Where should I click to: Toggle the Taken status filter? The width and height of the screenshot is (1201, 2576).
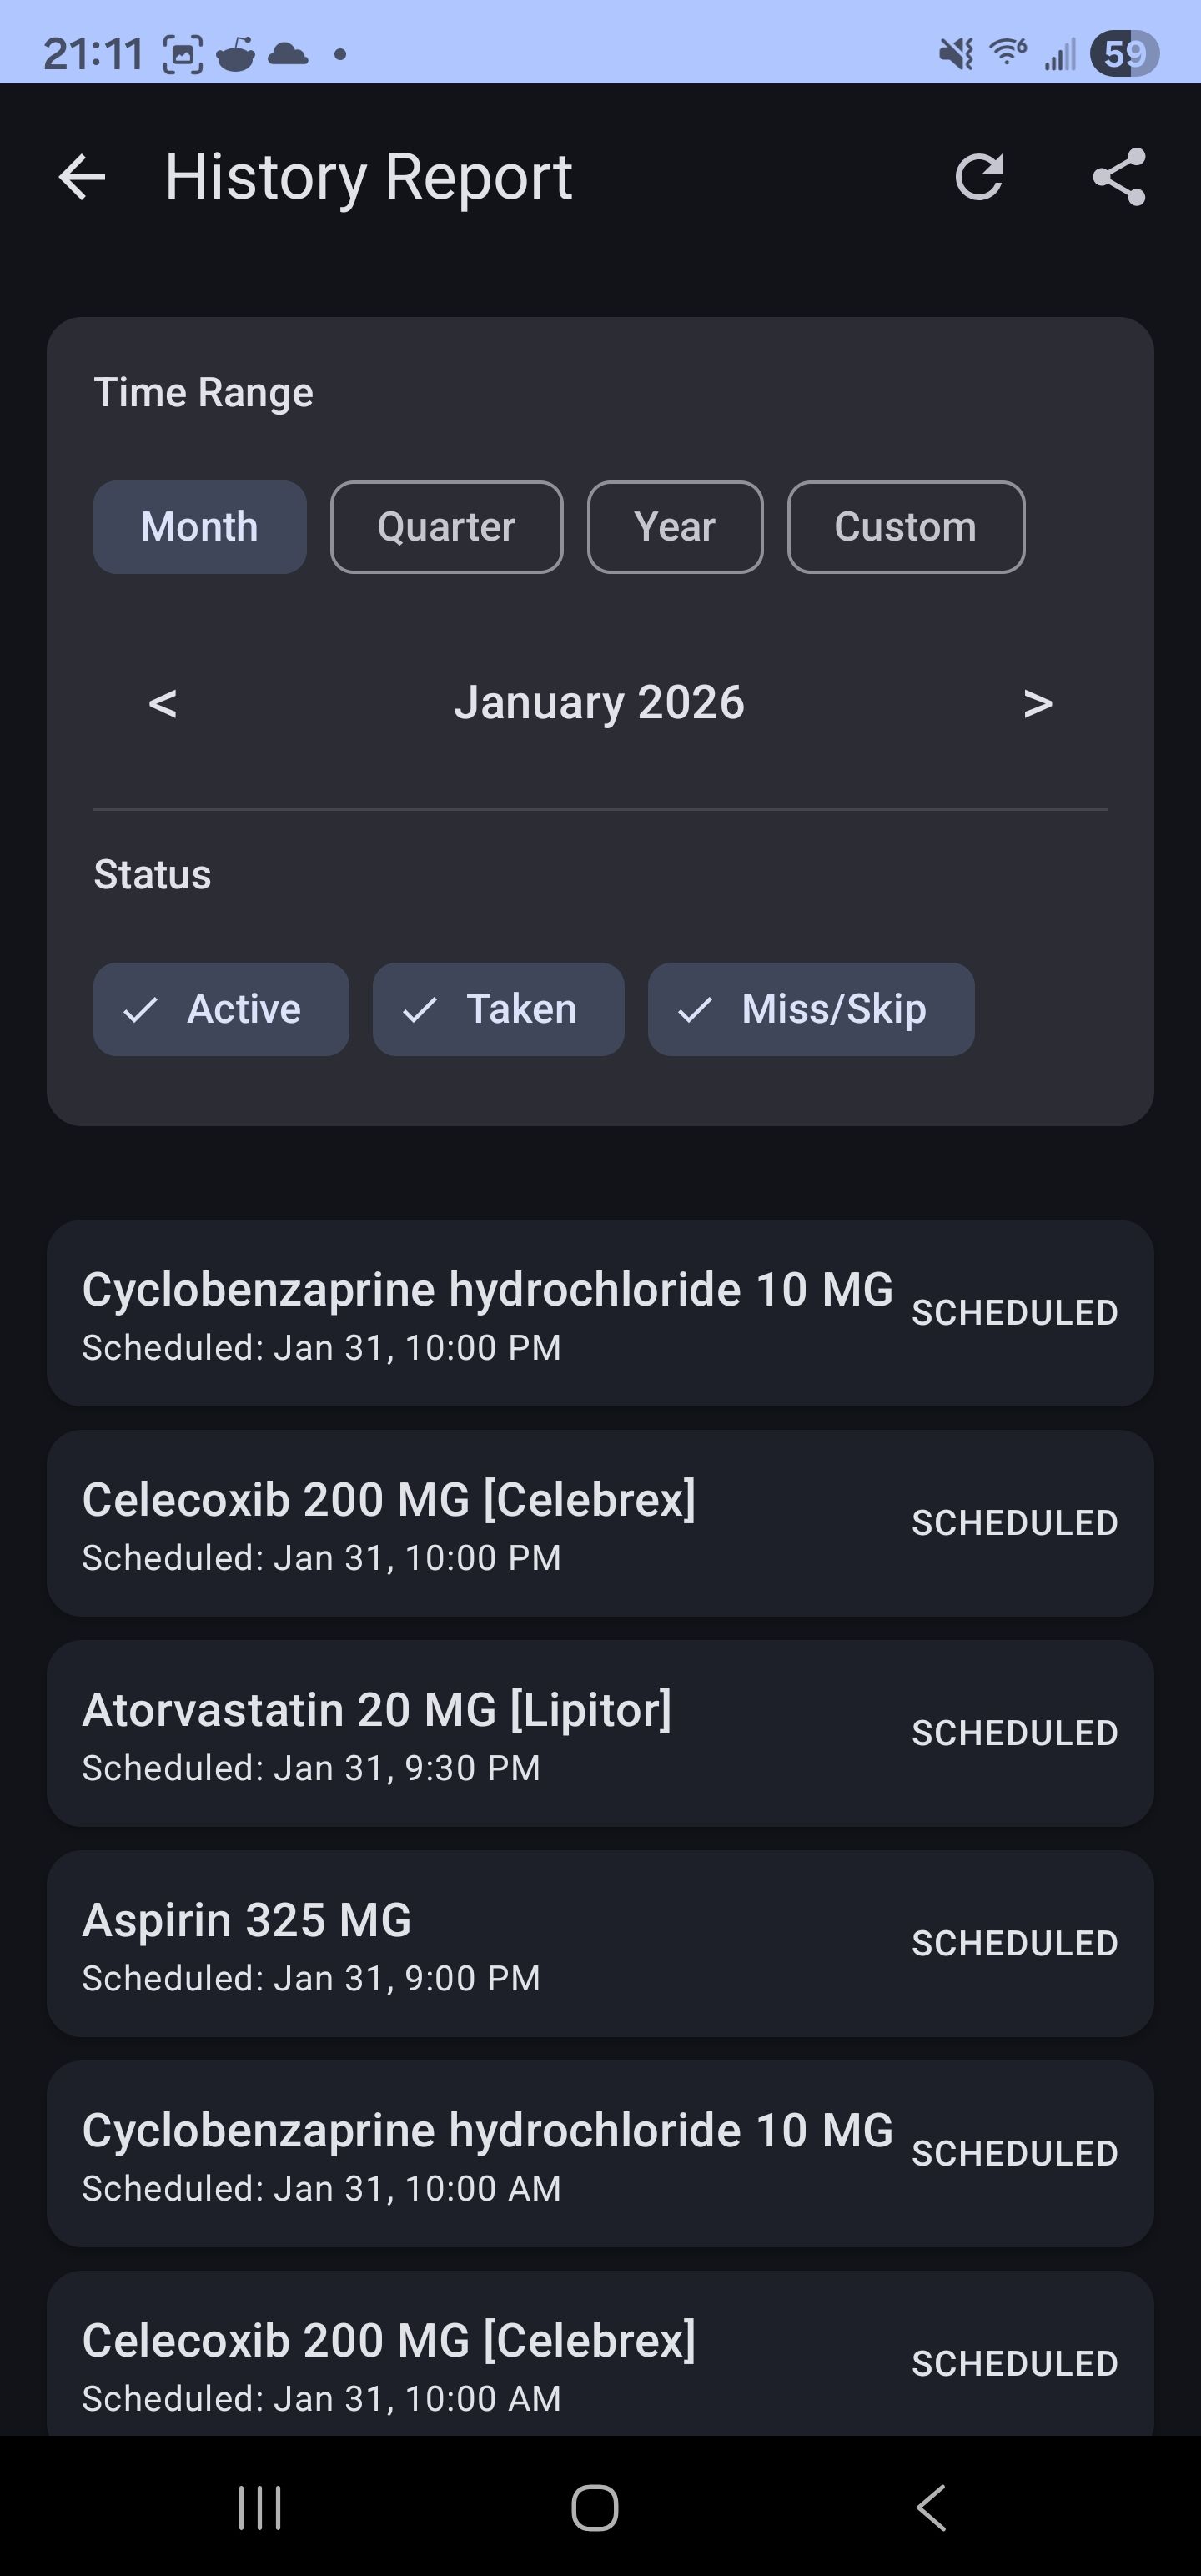498,1009
